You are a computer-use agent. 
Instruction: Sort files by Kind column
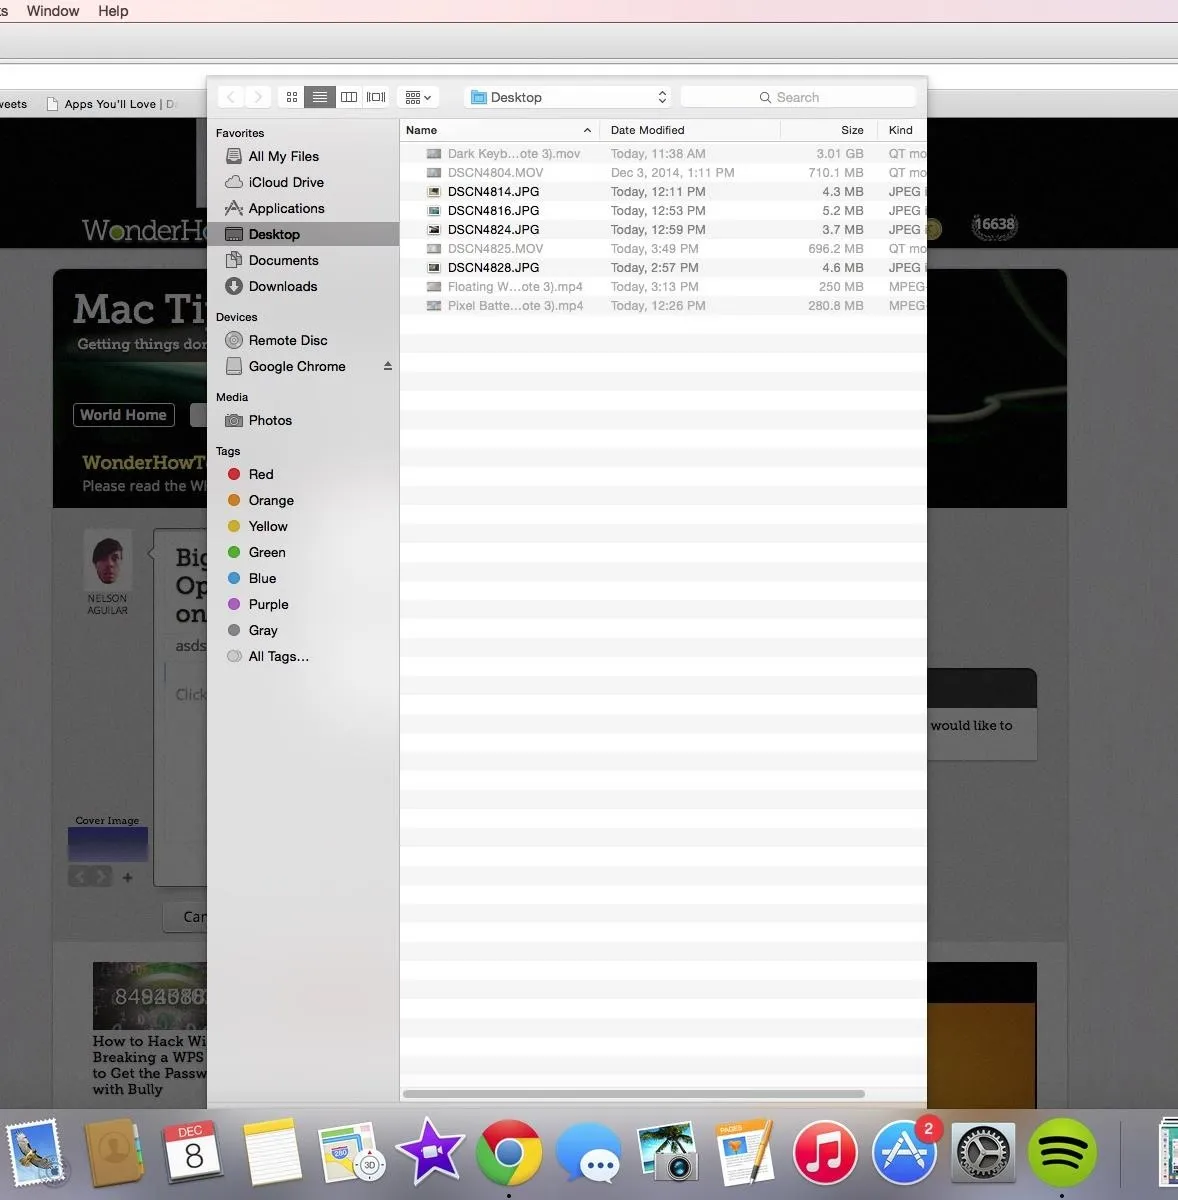point(902,130)
